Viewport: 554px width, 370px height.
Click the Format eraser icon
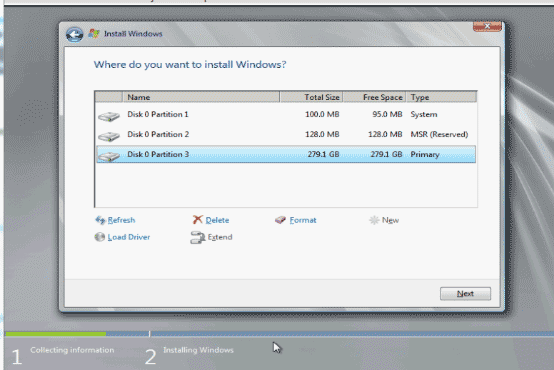tap(281, 220)
